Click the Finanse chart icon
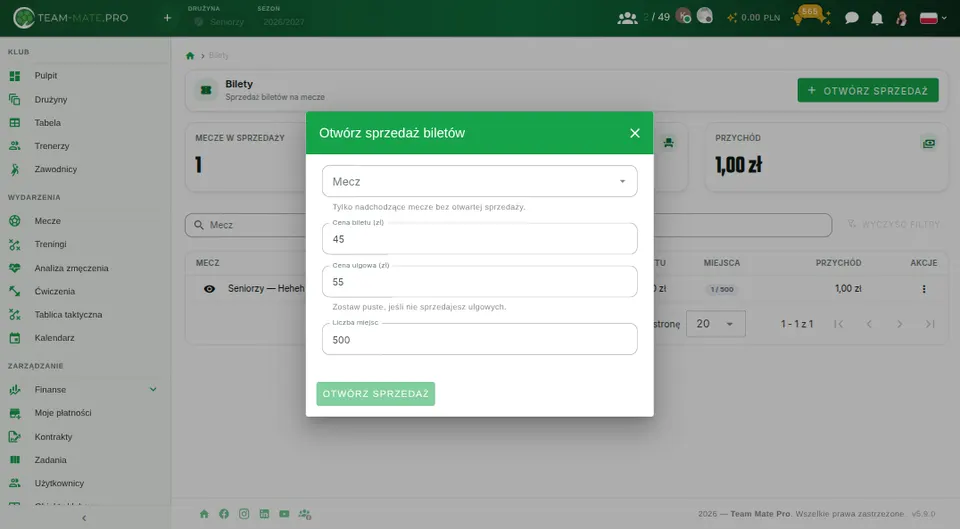 pos(15,389)
